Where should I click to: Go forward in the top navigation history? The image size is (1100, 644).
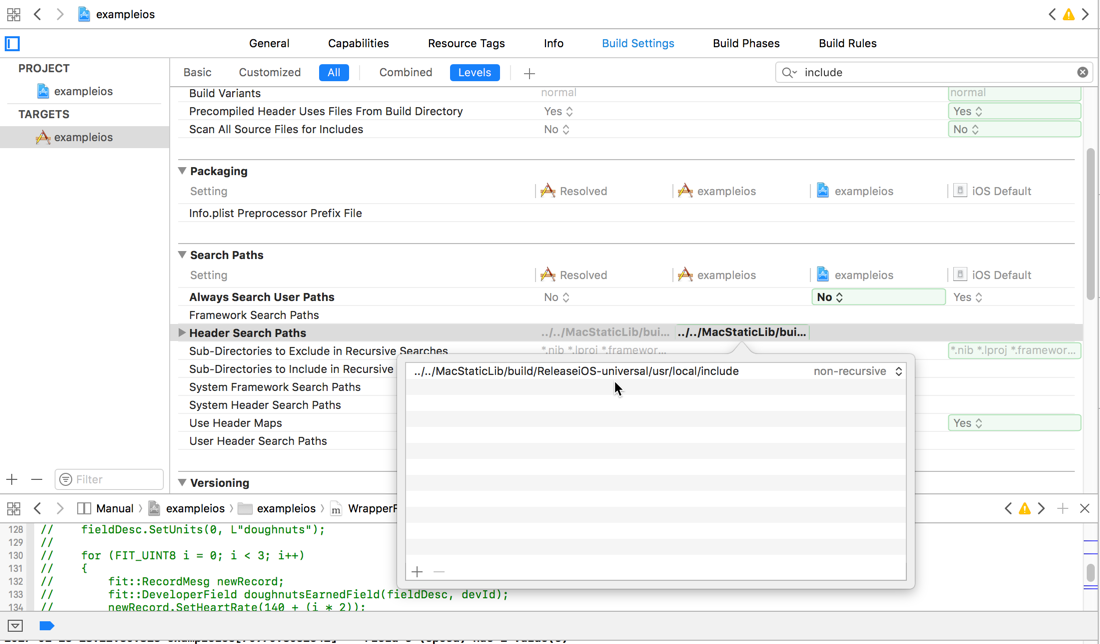60,14
